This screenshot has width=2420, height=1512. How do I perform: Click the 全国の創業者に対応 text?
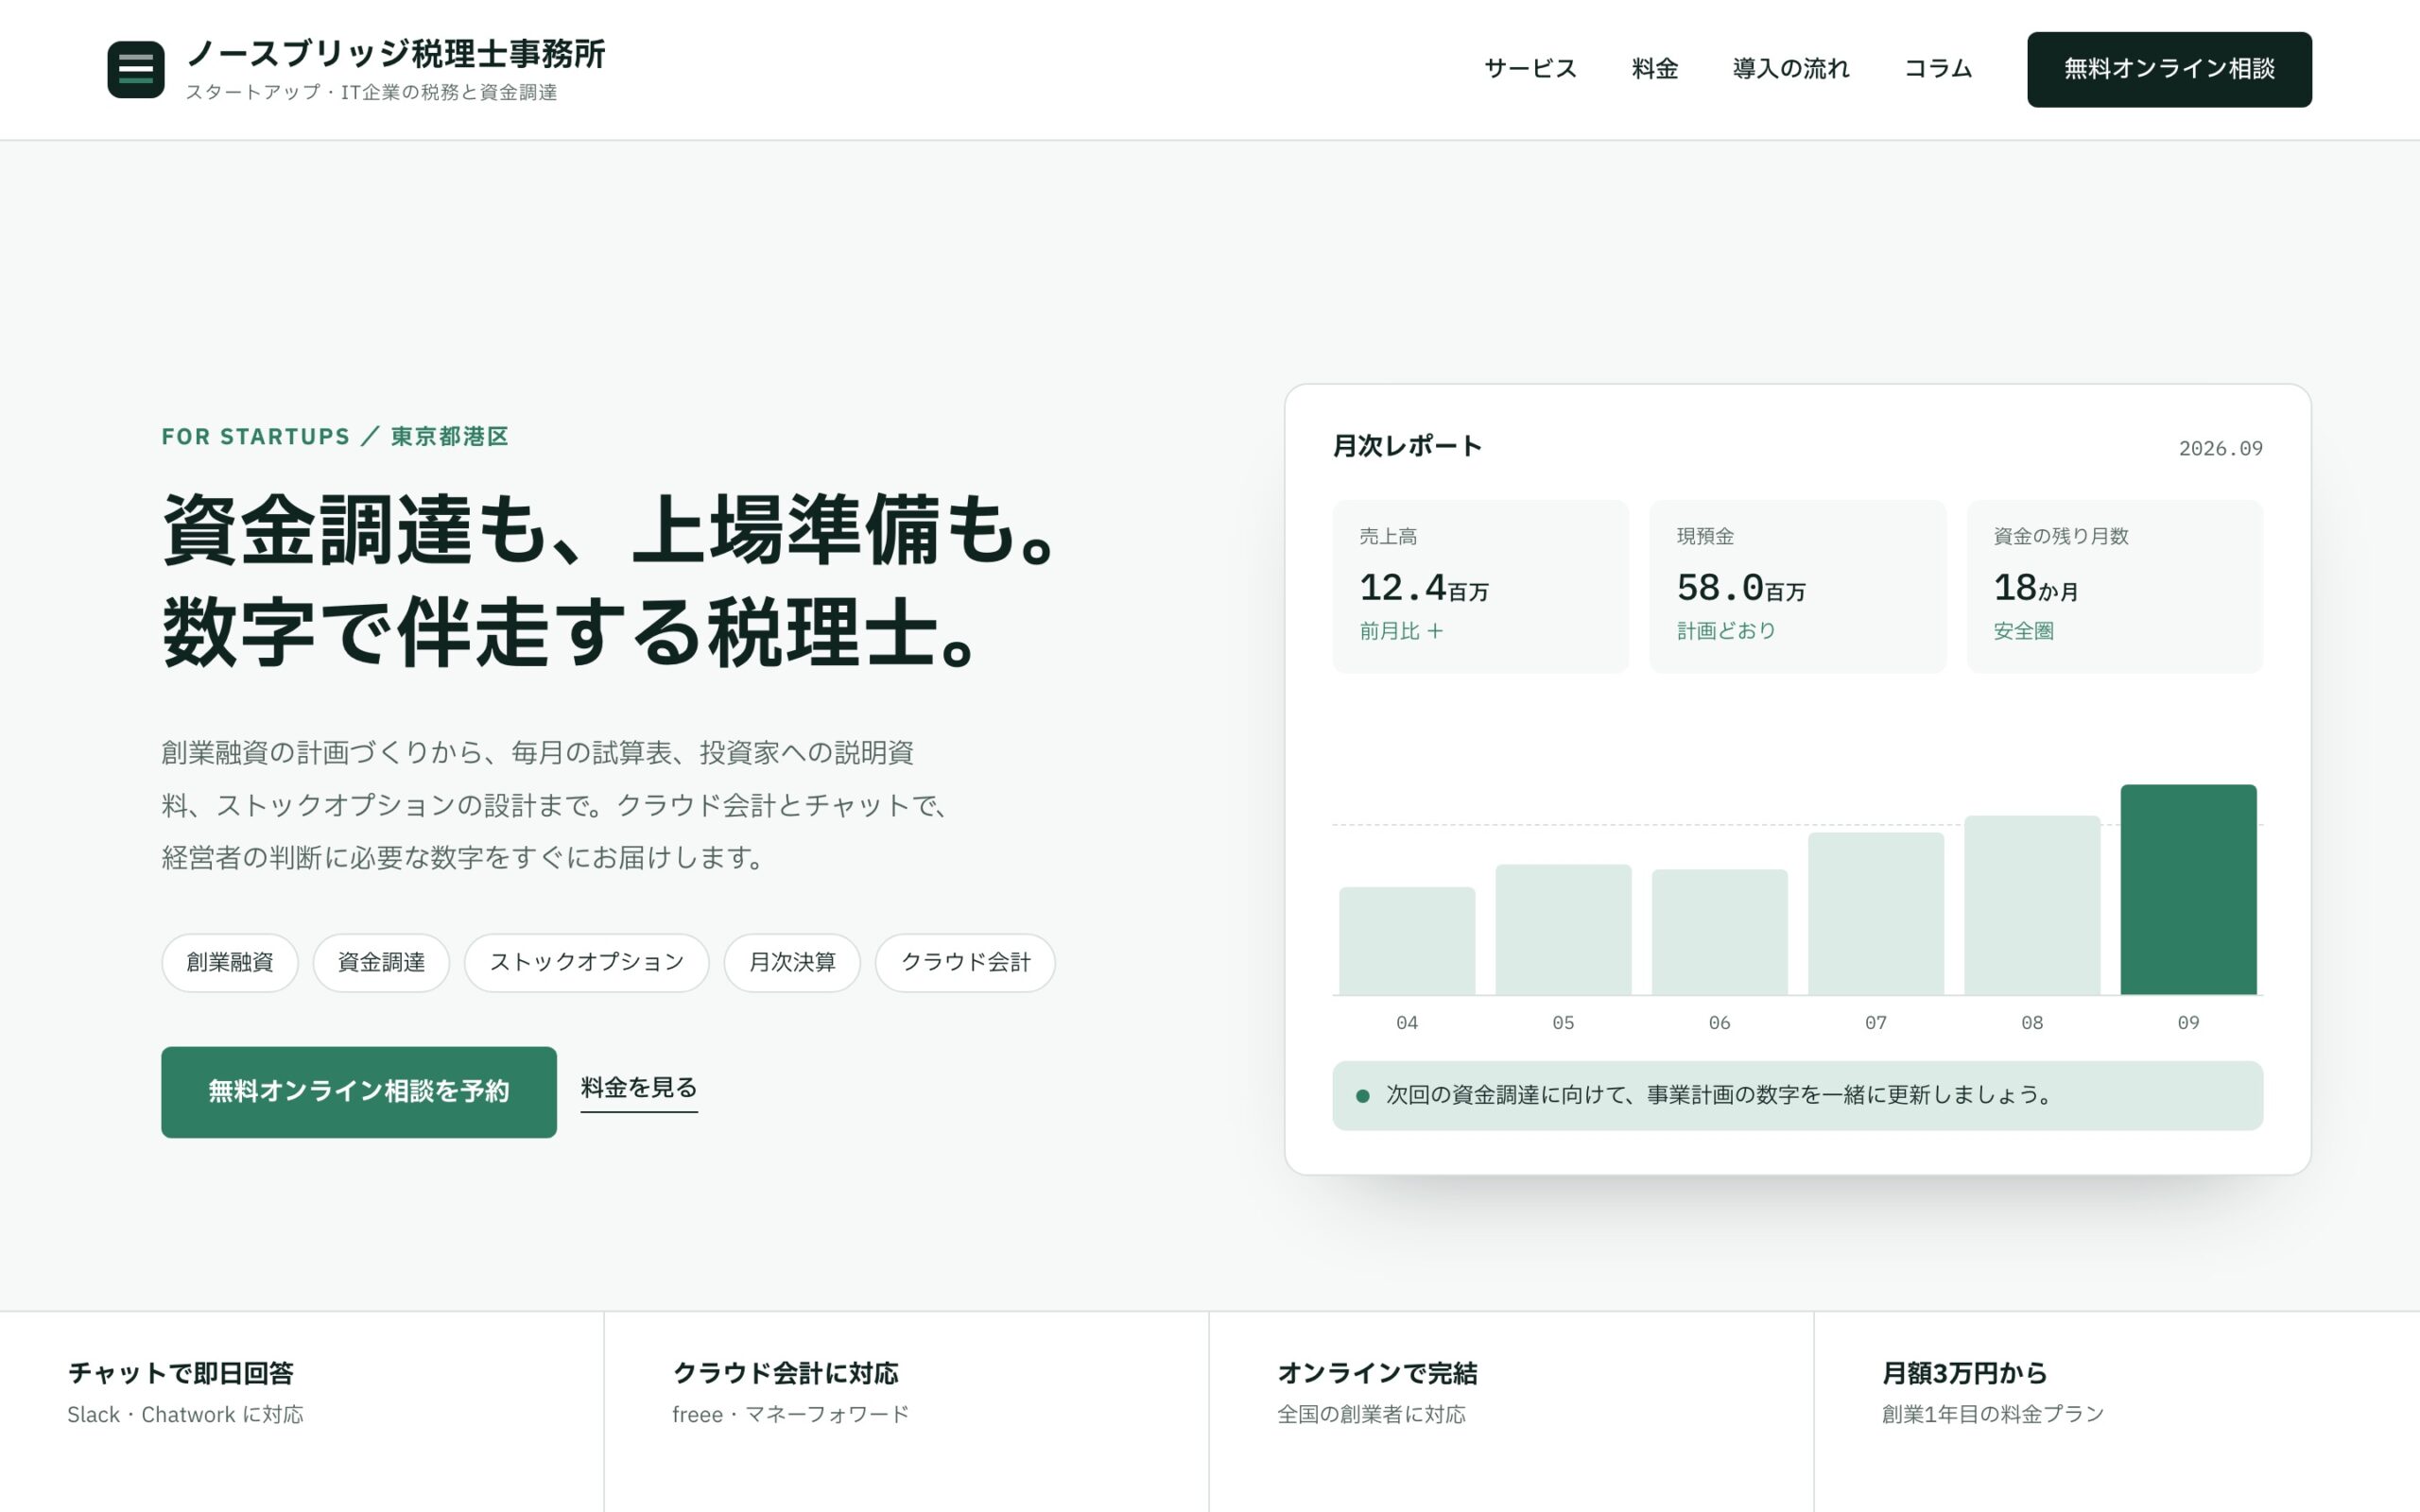pos(1371,1414)
